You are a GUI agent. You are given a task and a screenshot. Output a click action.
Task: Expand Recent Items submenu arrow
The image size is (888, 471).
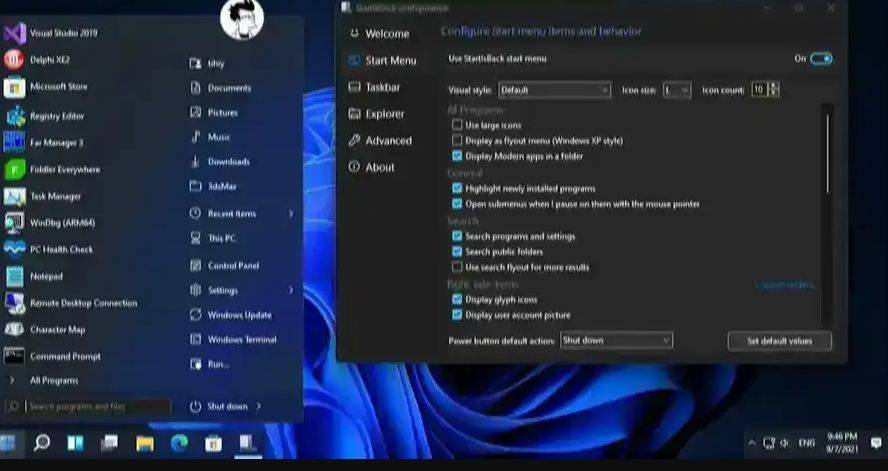pos(291,213)
